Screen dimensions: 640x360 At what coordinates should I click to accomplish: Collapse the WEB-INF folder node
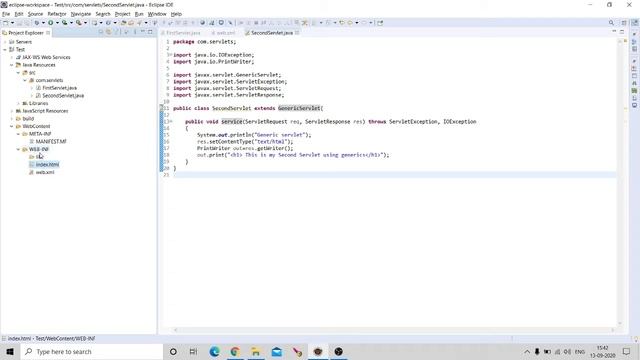(18, 149)
